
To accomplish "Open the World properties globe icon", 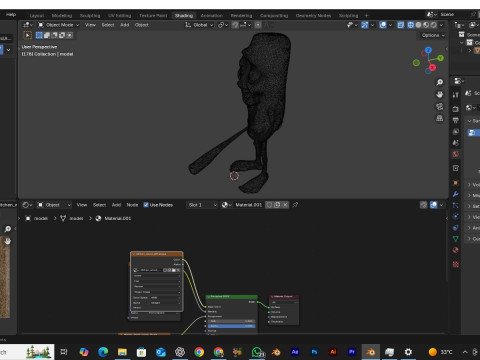I will (x=456, y=154).
